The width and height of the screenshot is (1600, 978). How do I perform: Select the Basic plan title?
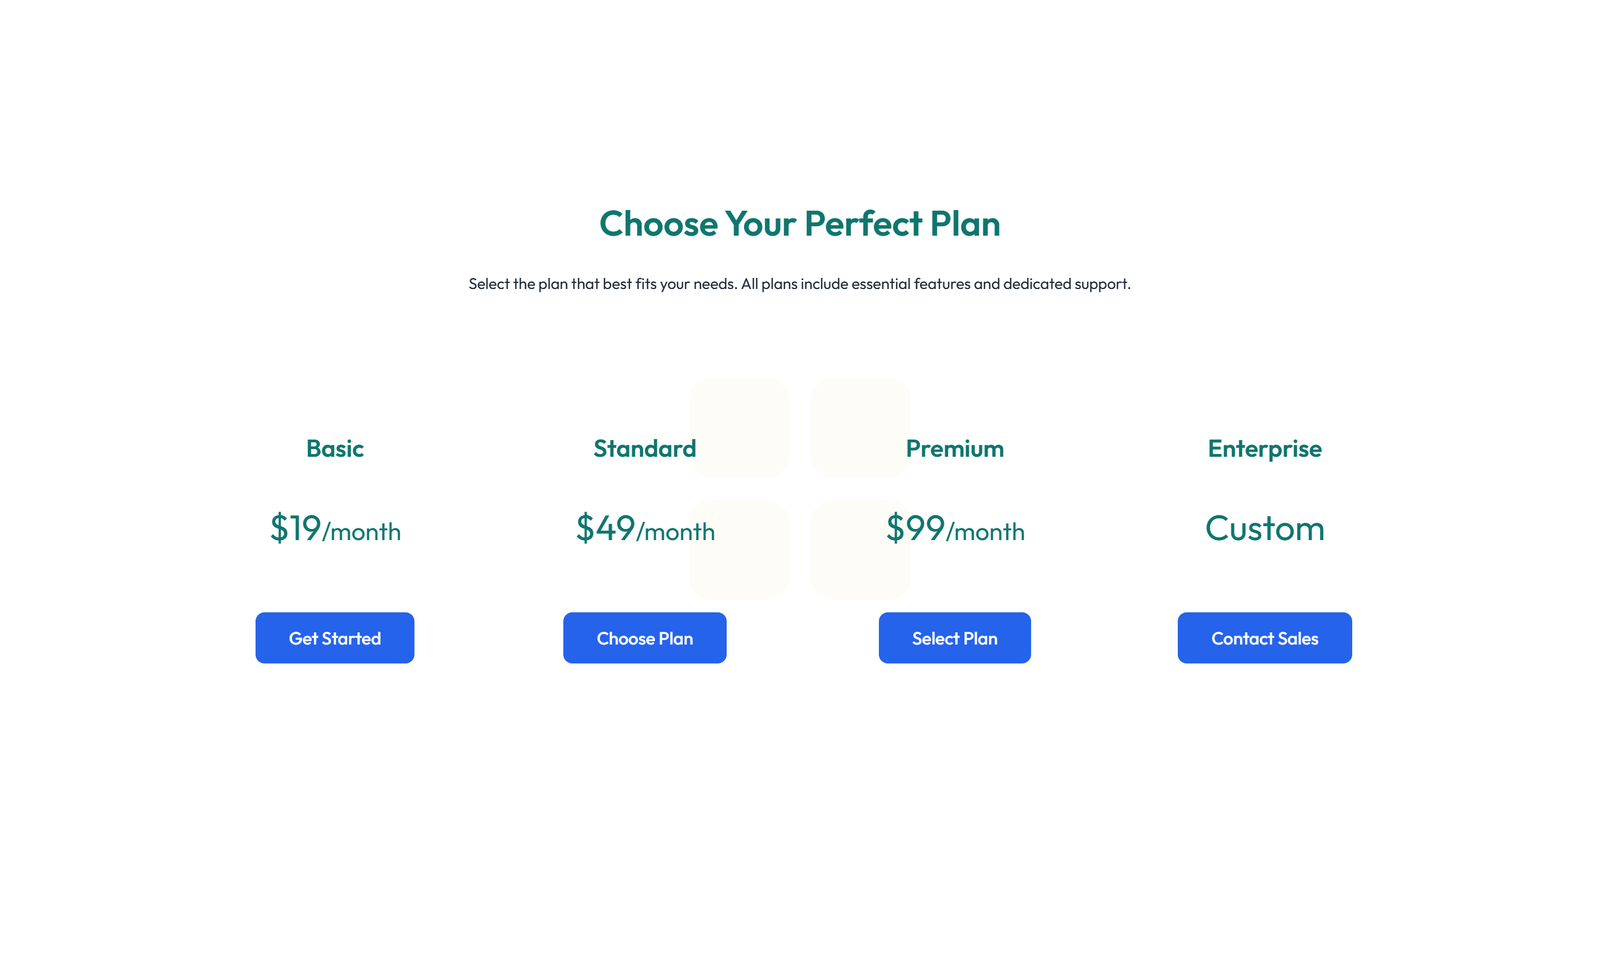334,448
